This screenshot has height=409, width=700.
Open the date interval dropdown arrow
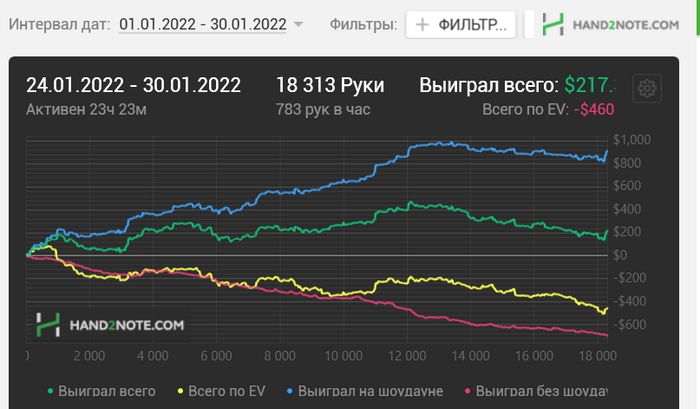[x=298, y=24]
